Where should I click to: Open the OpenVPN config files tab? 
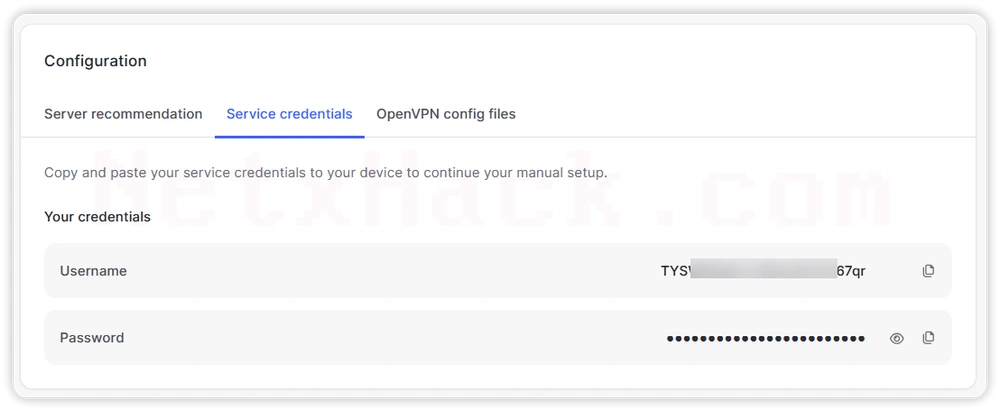[446, 114]
